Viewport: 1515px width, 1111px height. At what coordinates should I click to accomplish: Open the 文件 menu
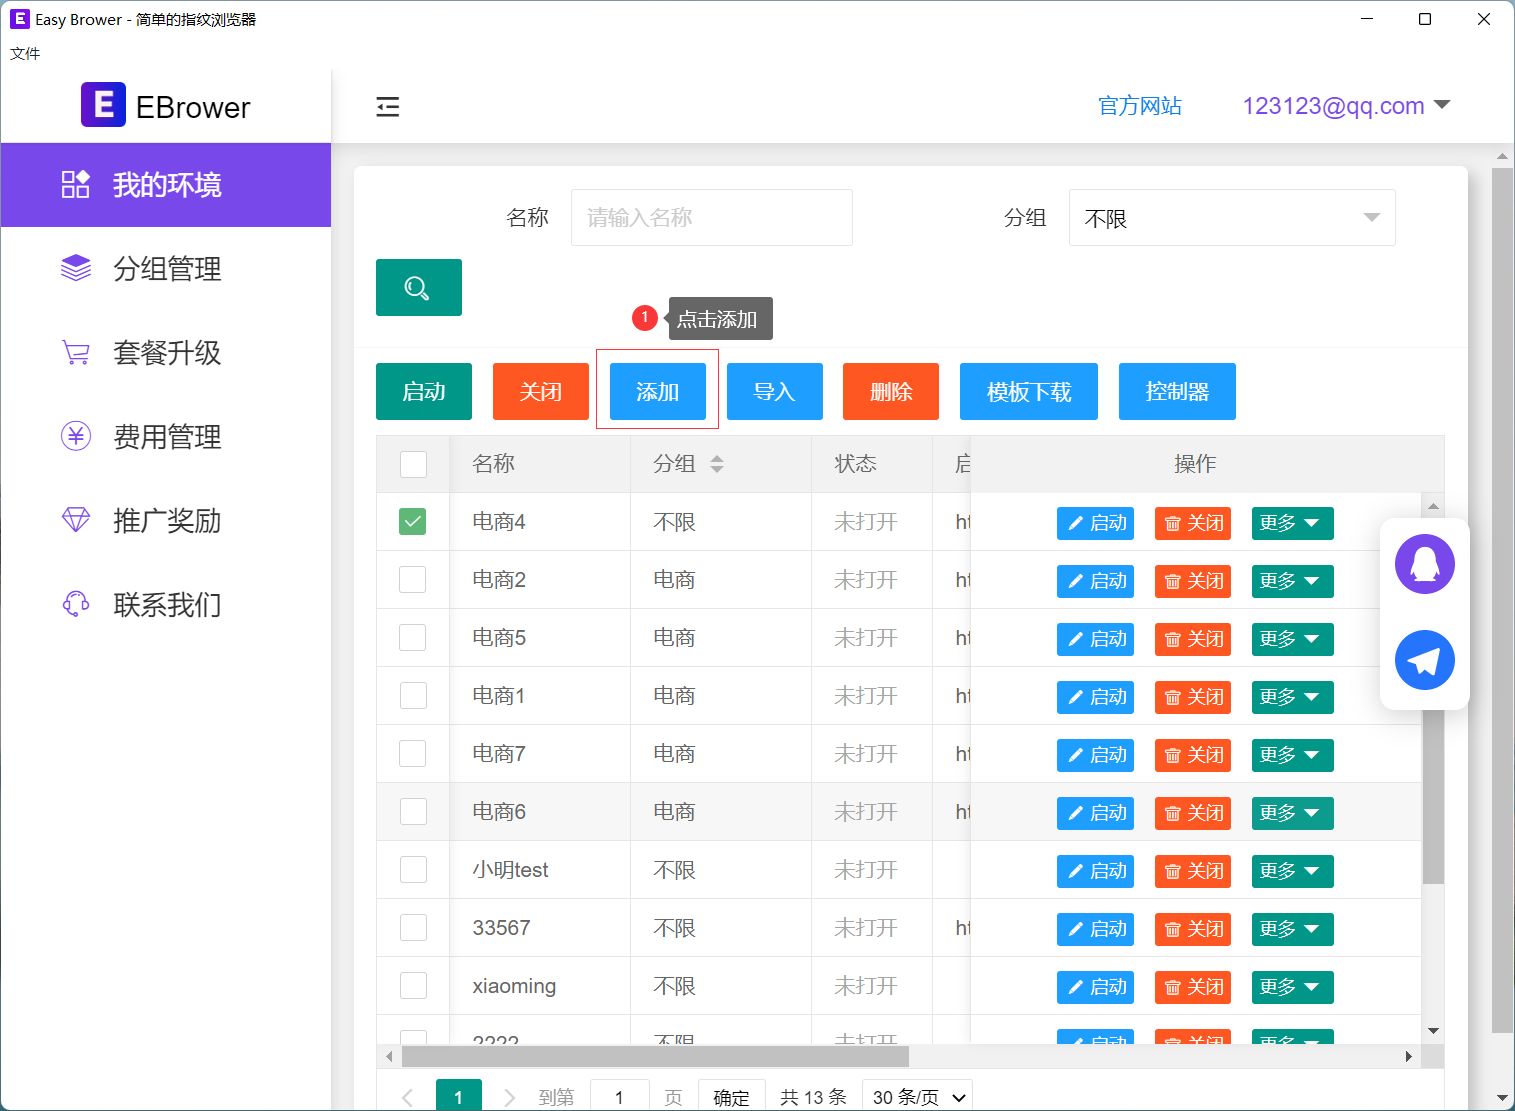click(25, 54)
